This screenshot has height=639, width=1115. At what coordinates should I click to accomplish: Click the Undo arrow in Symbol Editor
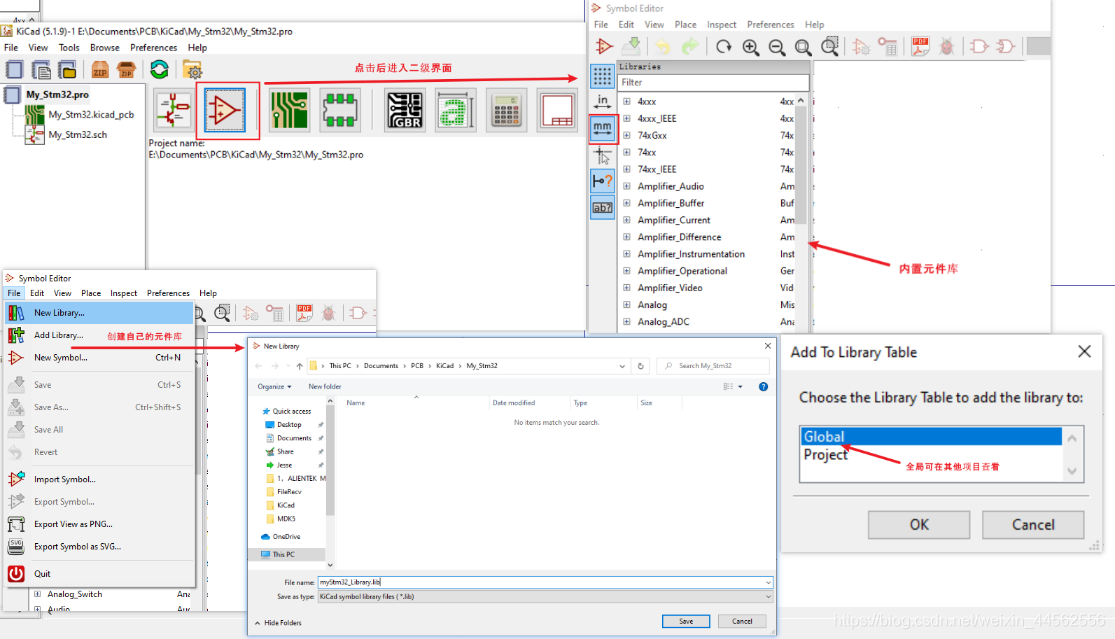(x=662, y=47)
